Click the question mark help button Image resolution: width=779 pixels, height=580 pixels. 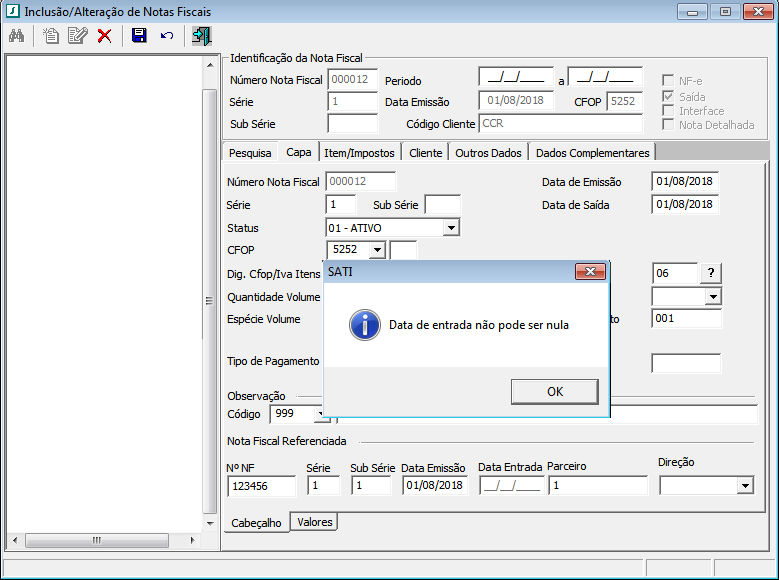click(x=710, y=273)
